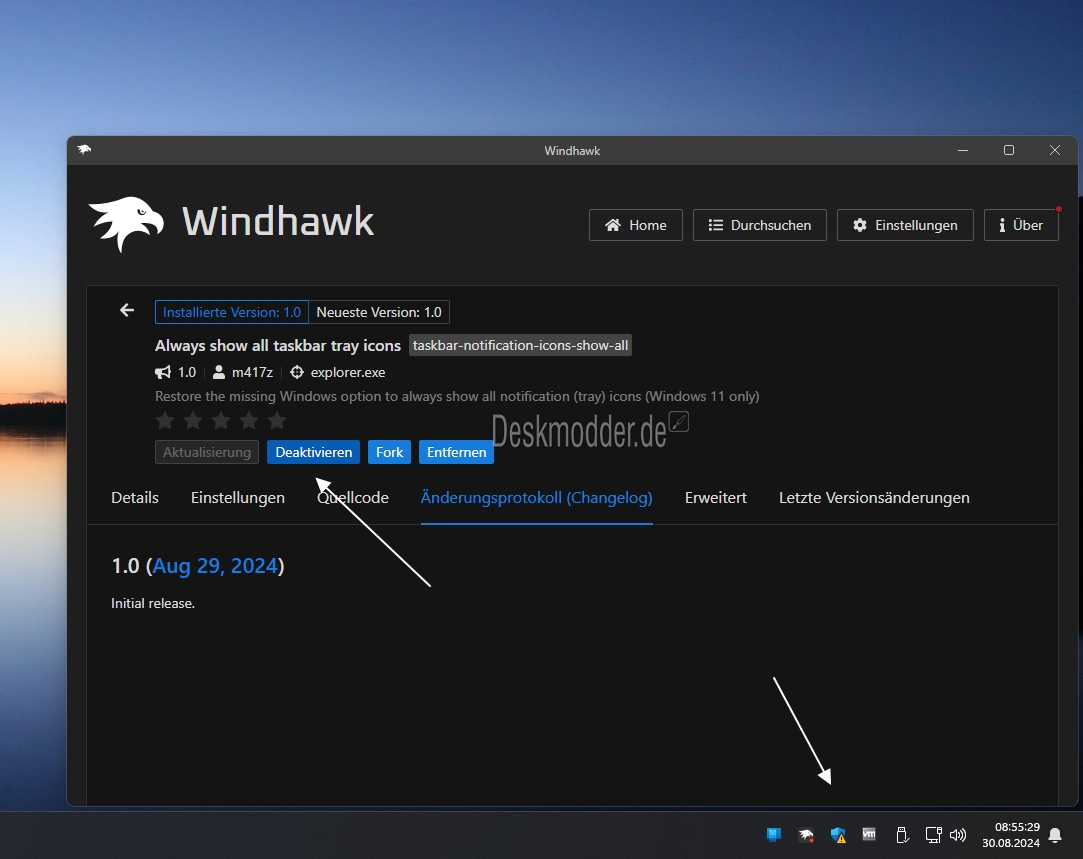Viewport: 1083px width, 859px height.
Task: Switch to the mod Einstellungen tab
Action: (x=238, y=498)
